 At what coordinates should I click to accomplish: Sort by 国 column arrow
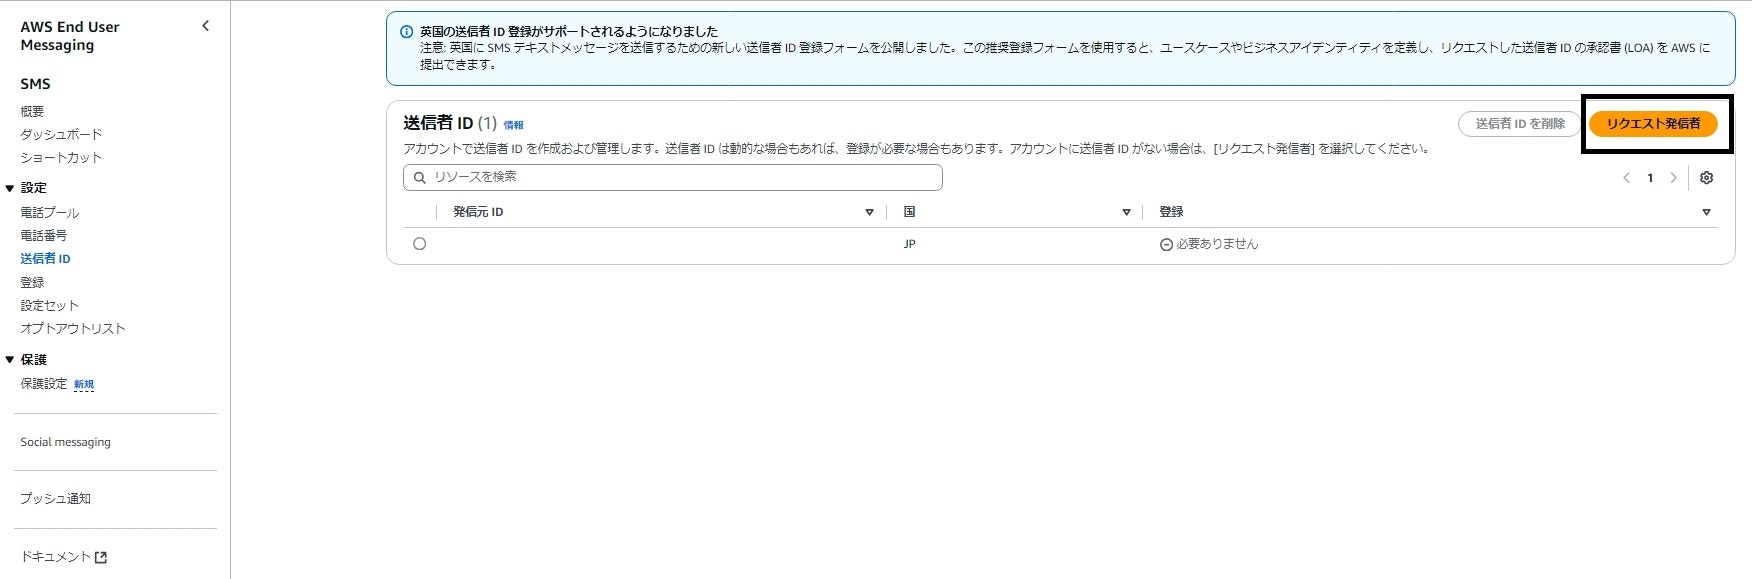click(1126, 212)
